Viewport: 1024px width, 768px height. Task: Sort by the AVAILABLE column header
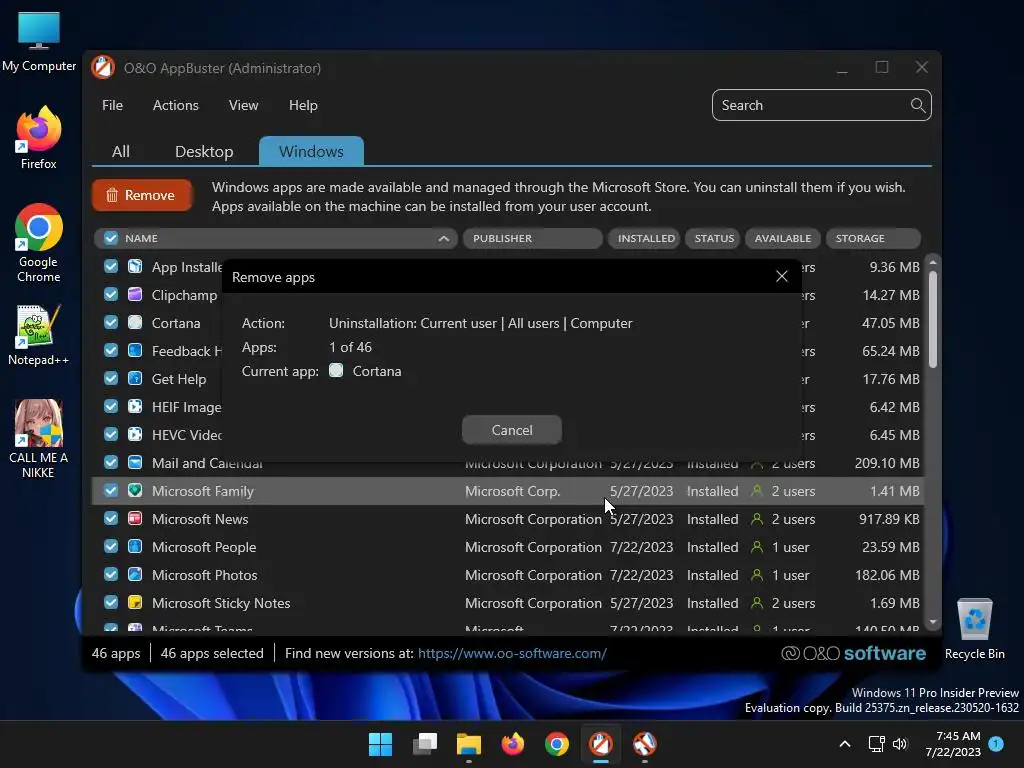(x=782, y=238)
